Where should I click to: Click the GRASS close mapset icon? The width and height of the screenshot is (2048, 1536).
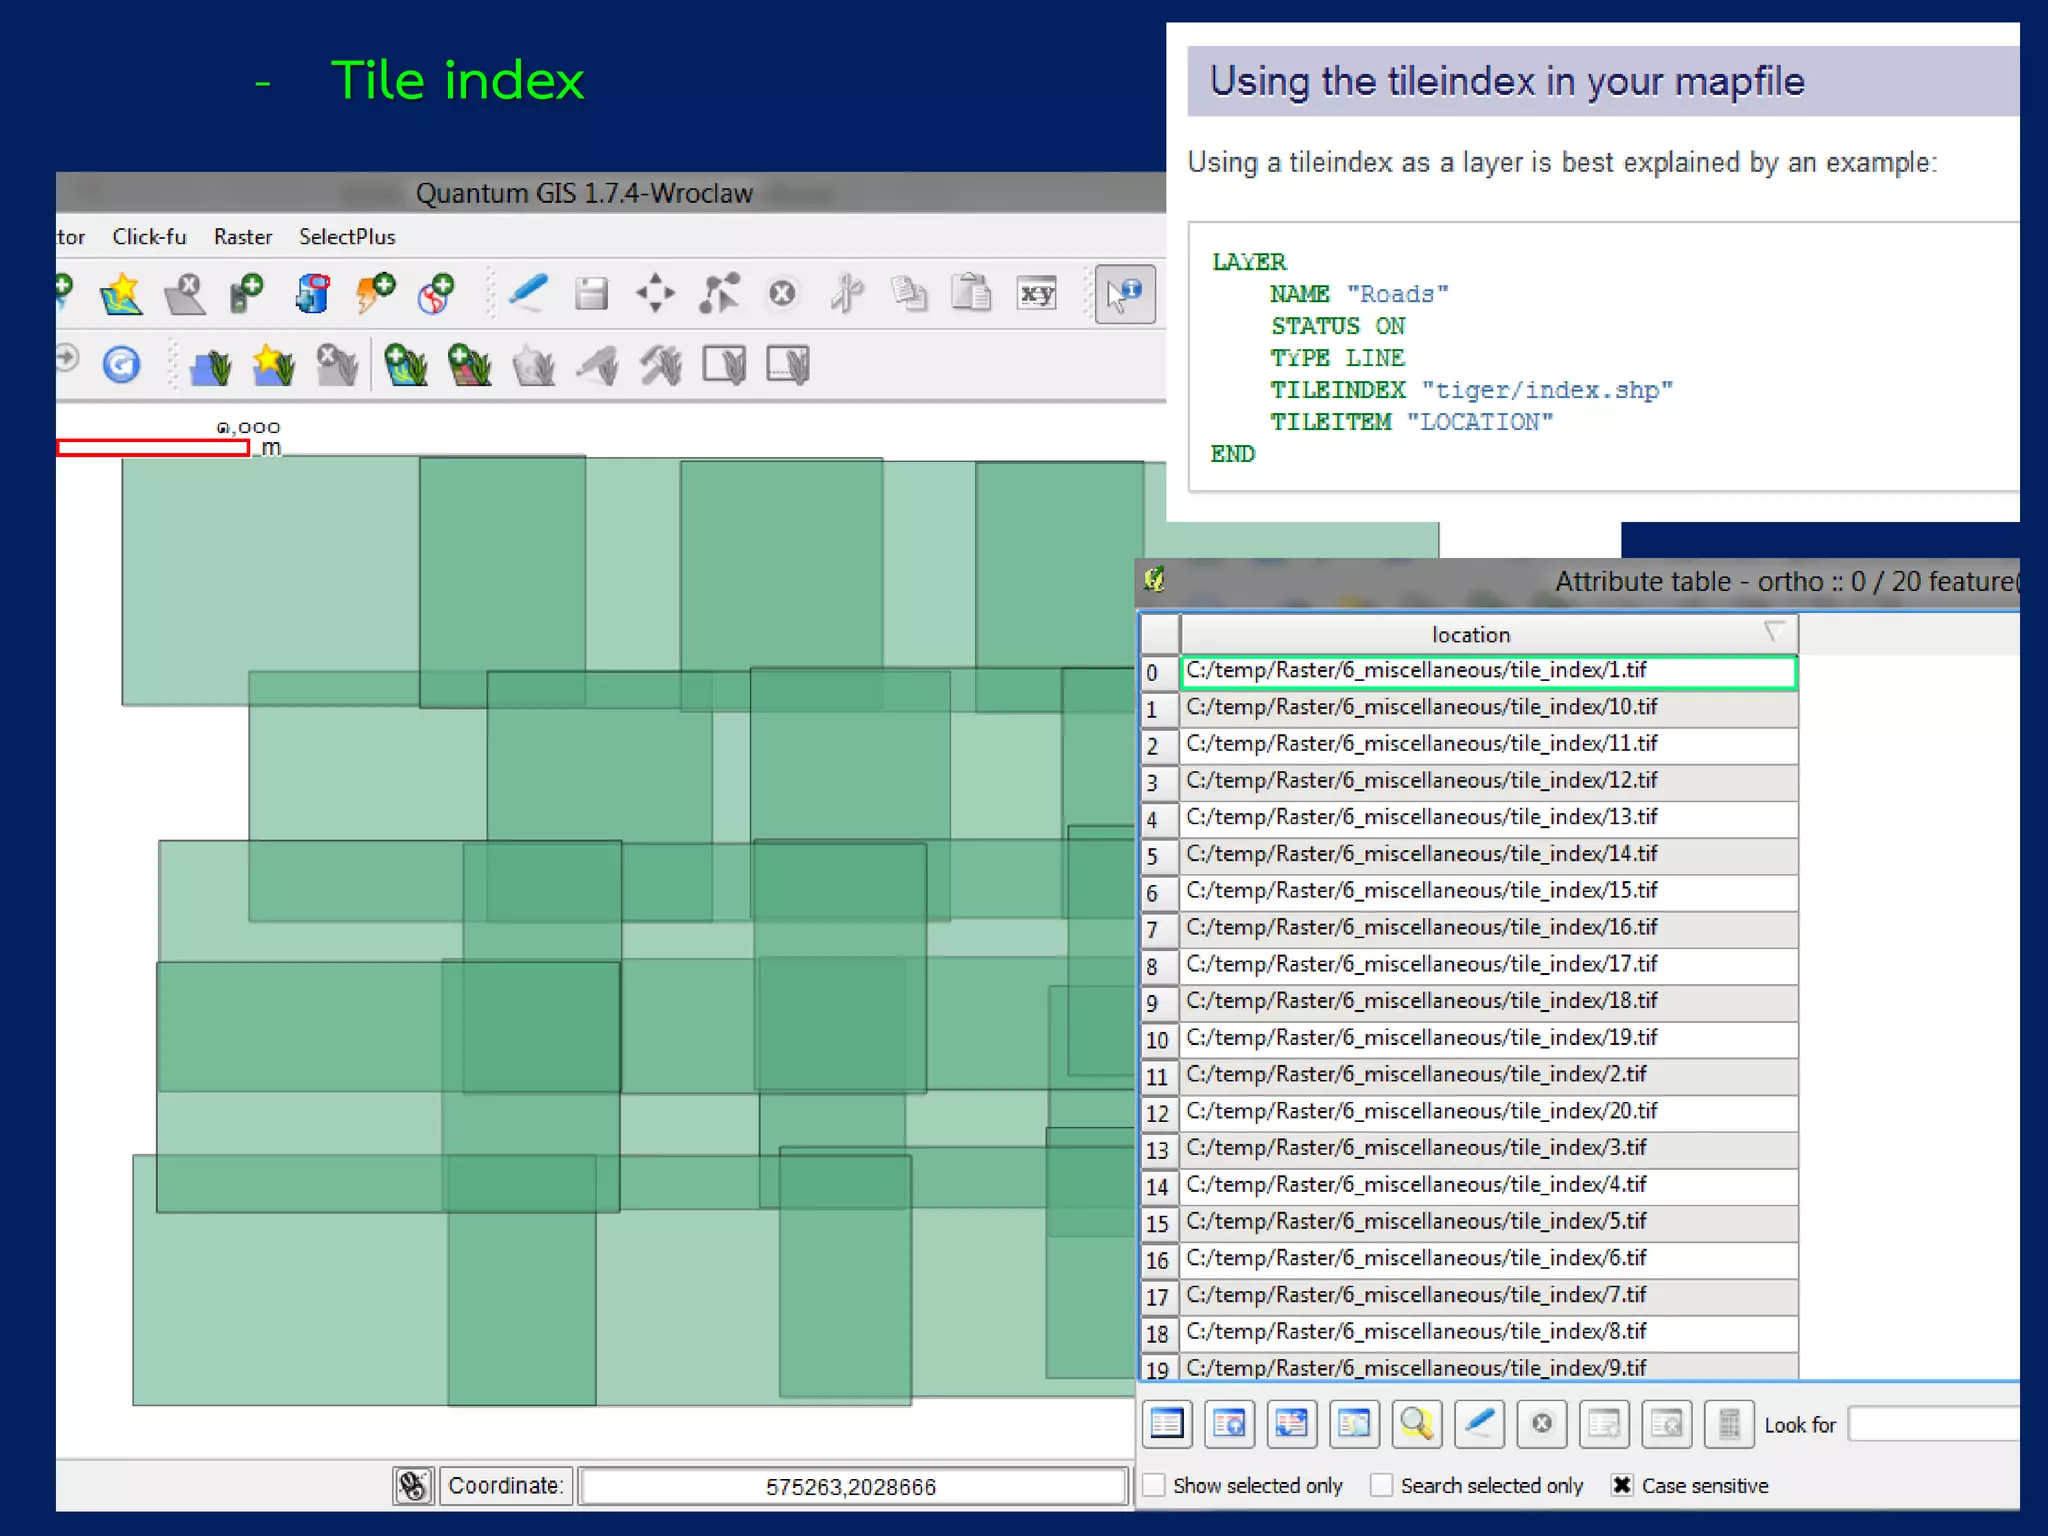(x=337, y=365)
